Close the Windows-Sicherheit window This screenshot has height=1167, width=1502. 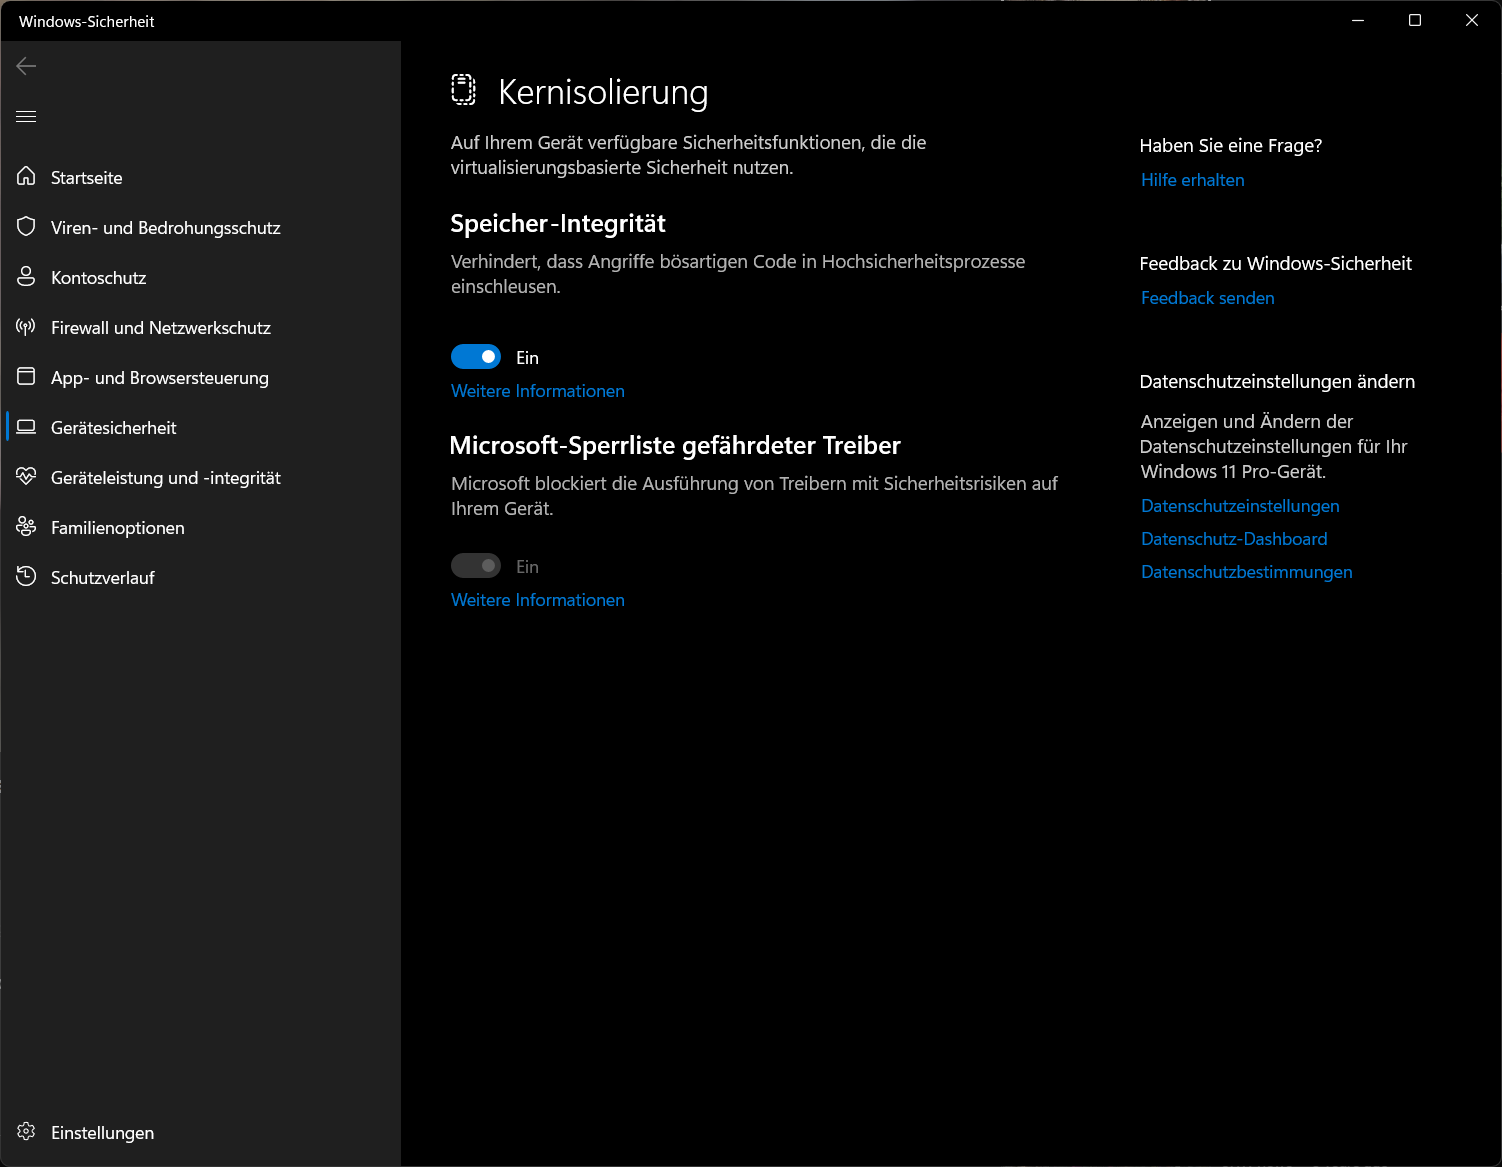coord(1472,20)
